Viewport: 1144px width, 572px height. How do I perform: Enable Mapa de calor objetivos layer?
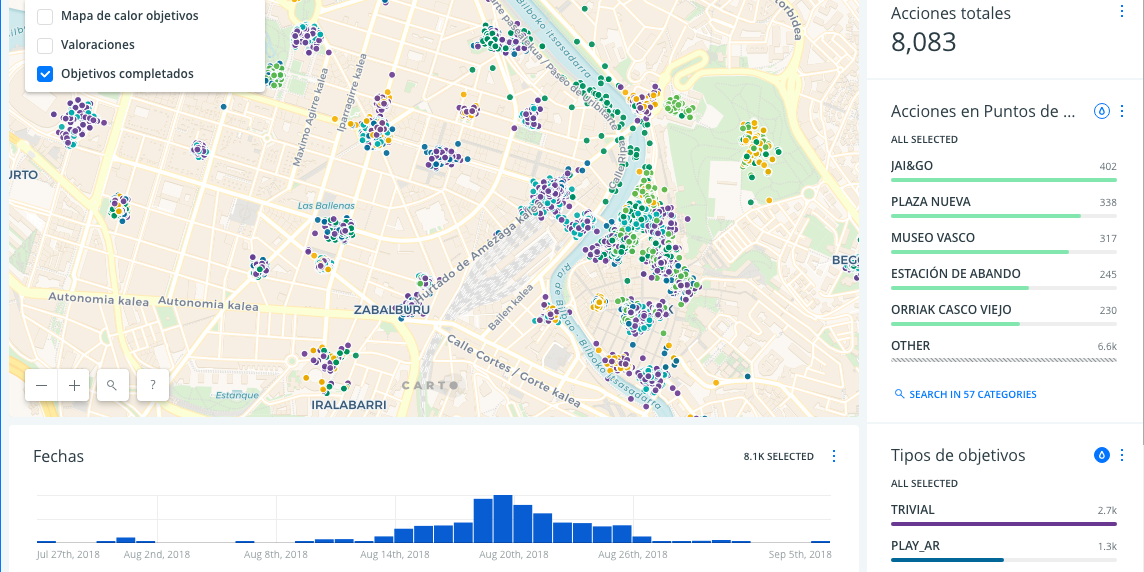45,17
